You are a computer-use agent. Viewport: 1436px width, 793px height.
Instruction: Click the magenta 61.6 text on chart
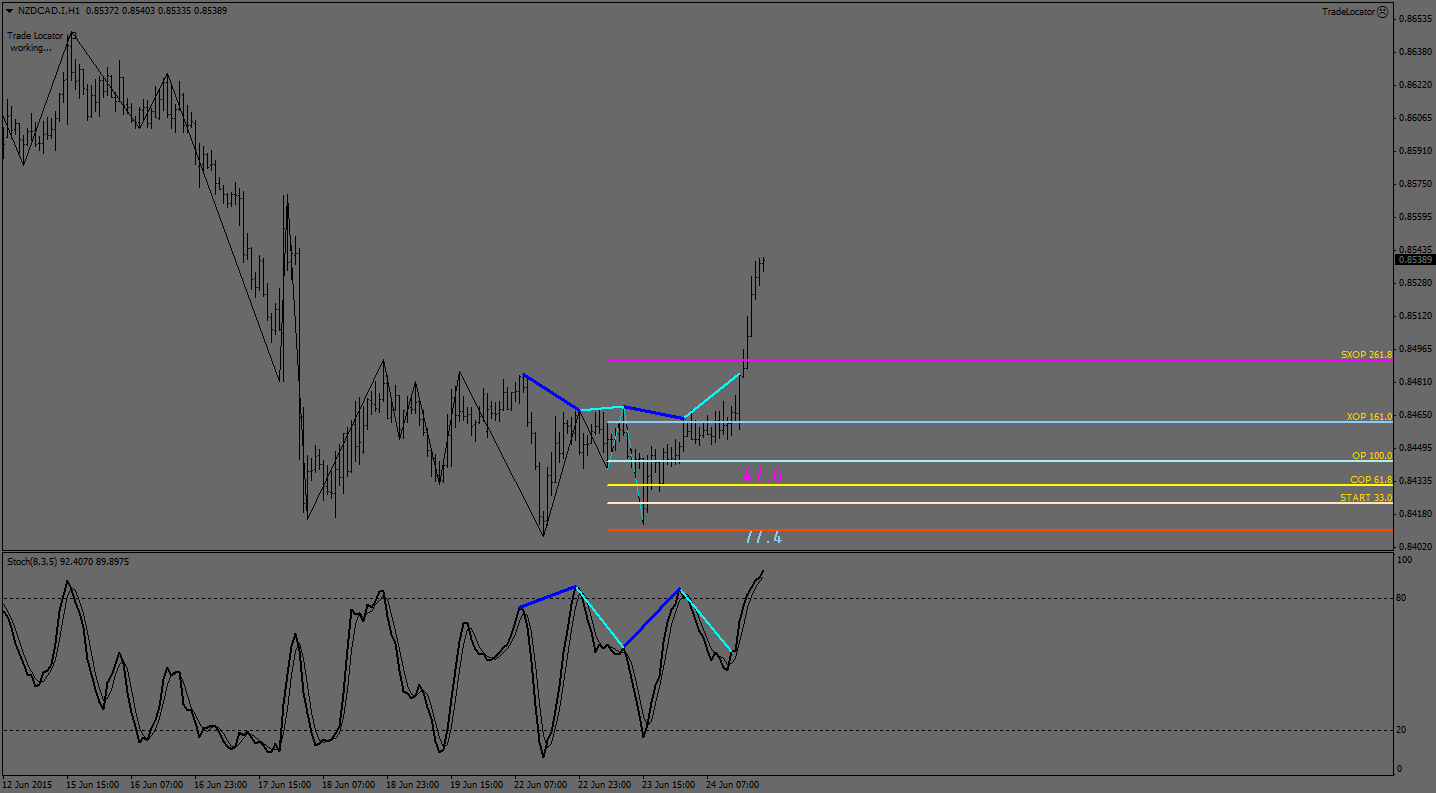pos(762,475)
